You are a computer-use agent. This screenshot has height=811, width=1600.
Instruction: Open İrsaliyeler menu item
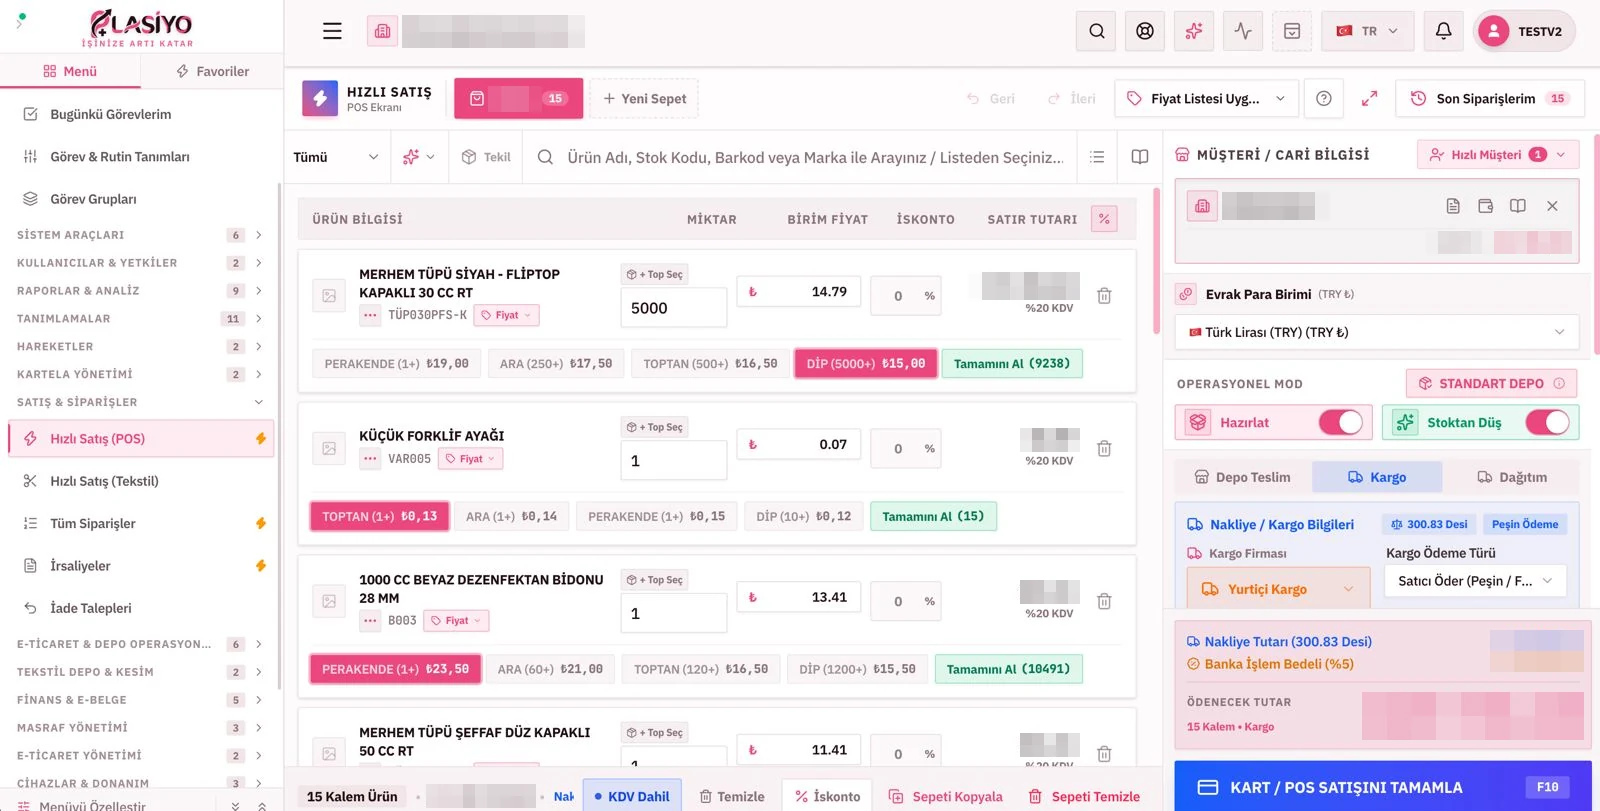[x=141, y=566]
